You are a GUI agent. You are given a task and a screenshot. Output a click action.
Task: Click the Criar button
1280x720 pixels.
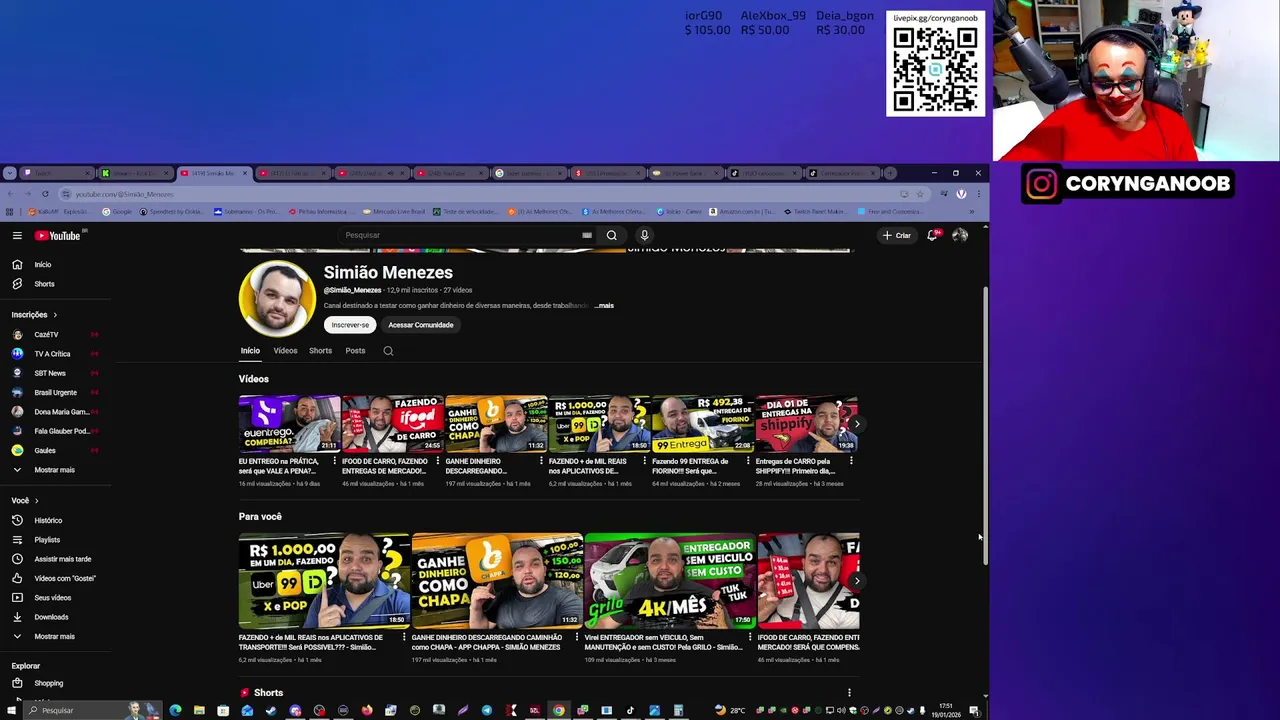pos(896,236)
